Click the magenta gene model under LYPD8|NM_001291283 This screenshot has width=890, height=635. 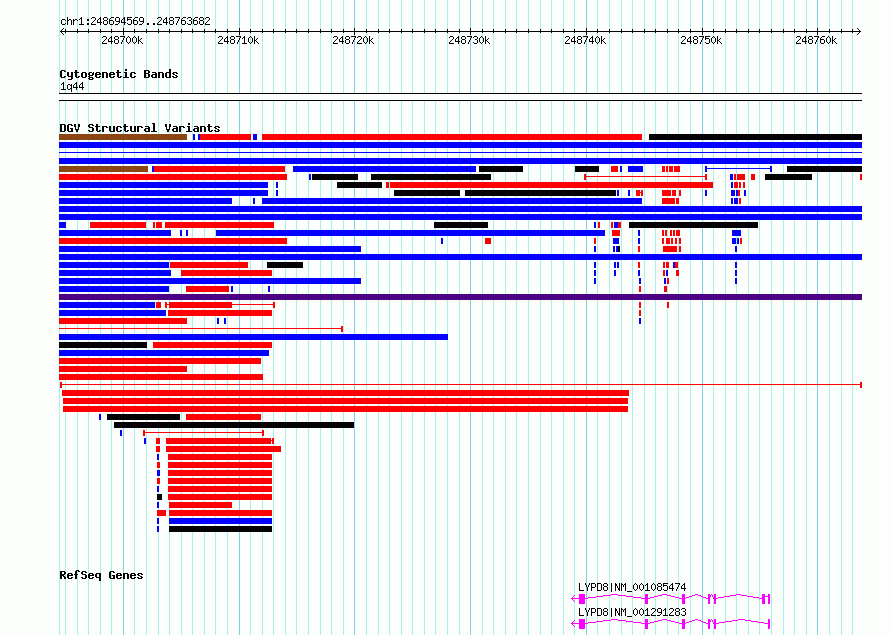tap(670, 624)
